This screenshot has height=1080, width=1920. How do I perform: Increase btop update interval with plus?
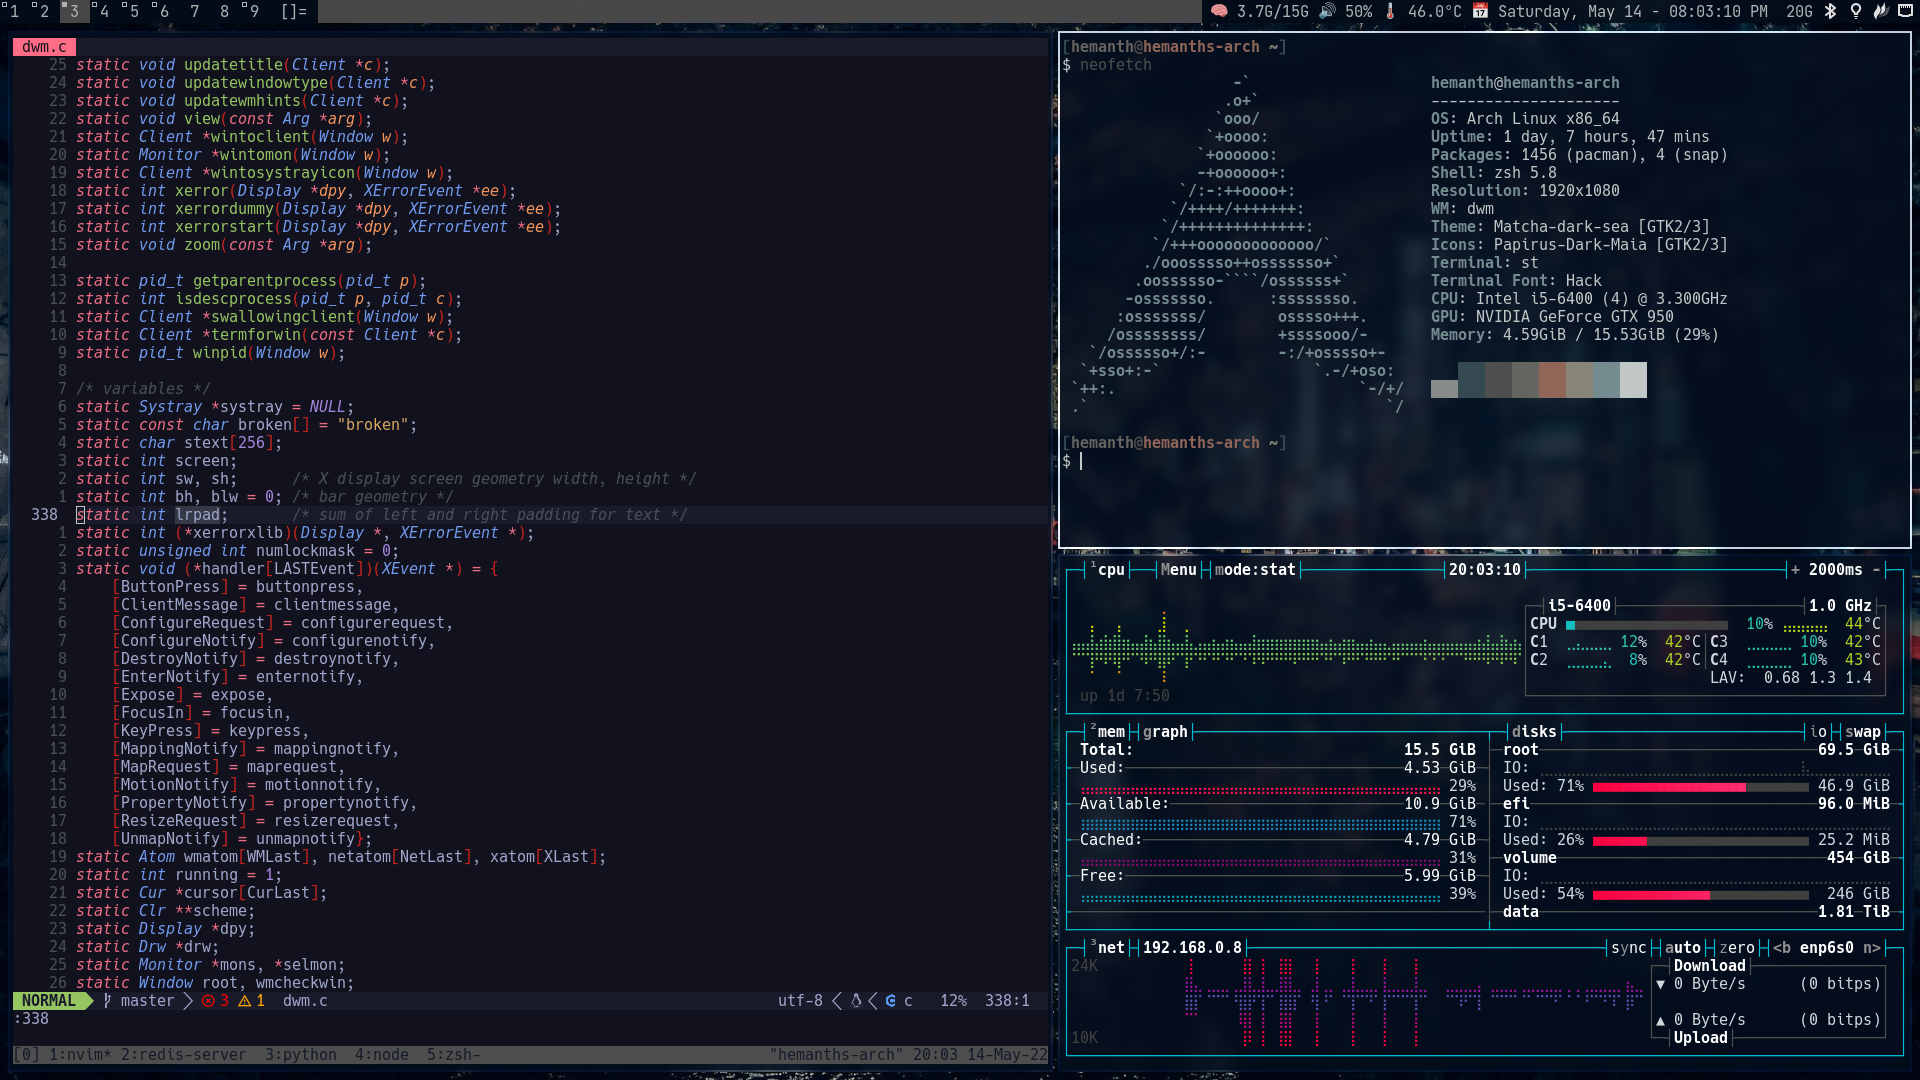click(1795, 570)
